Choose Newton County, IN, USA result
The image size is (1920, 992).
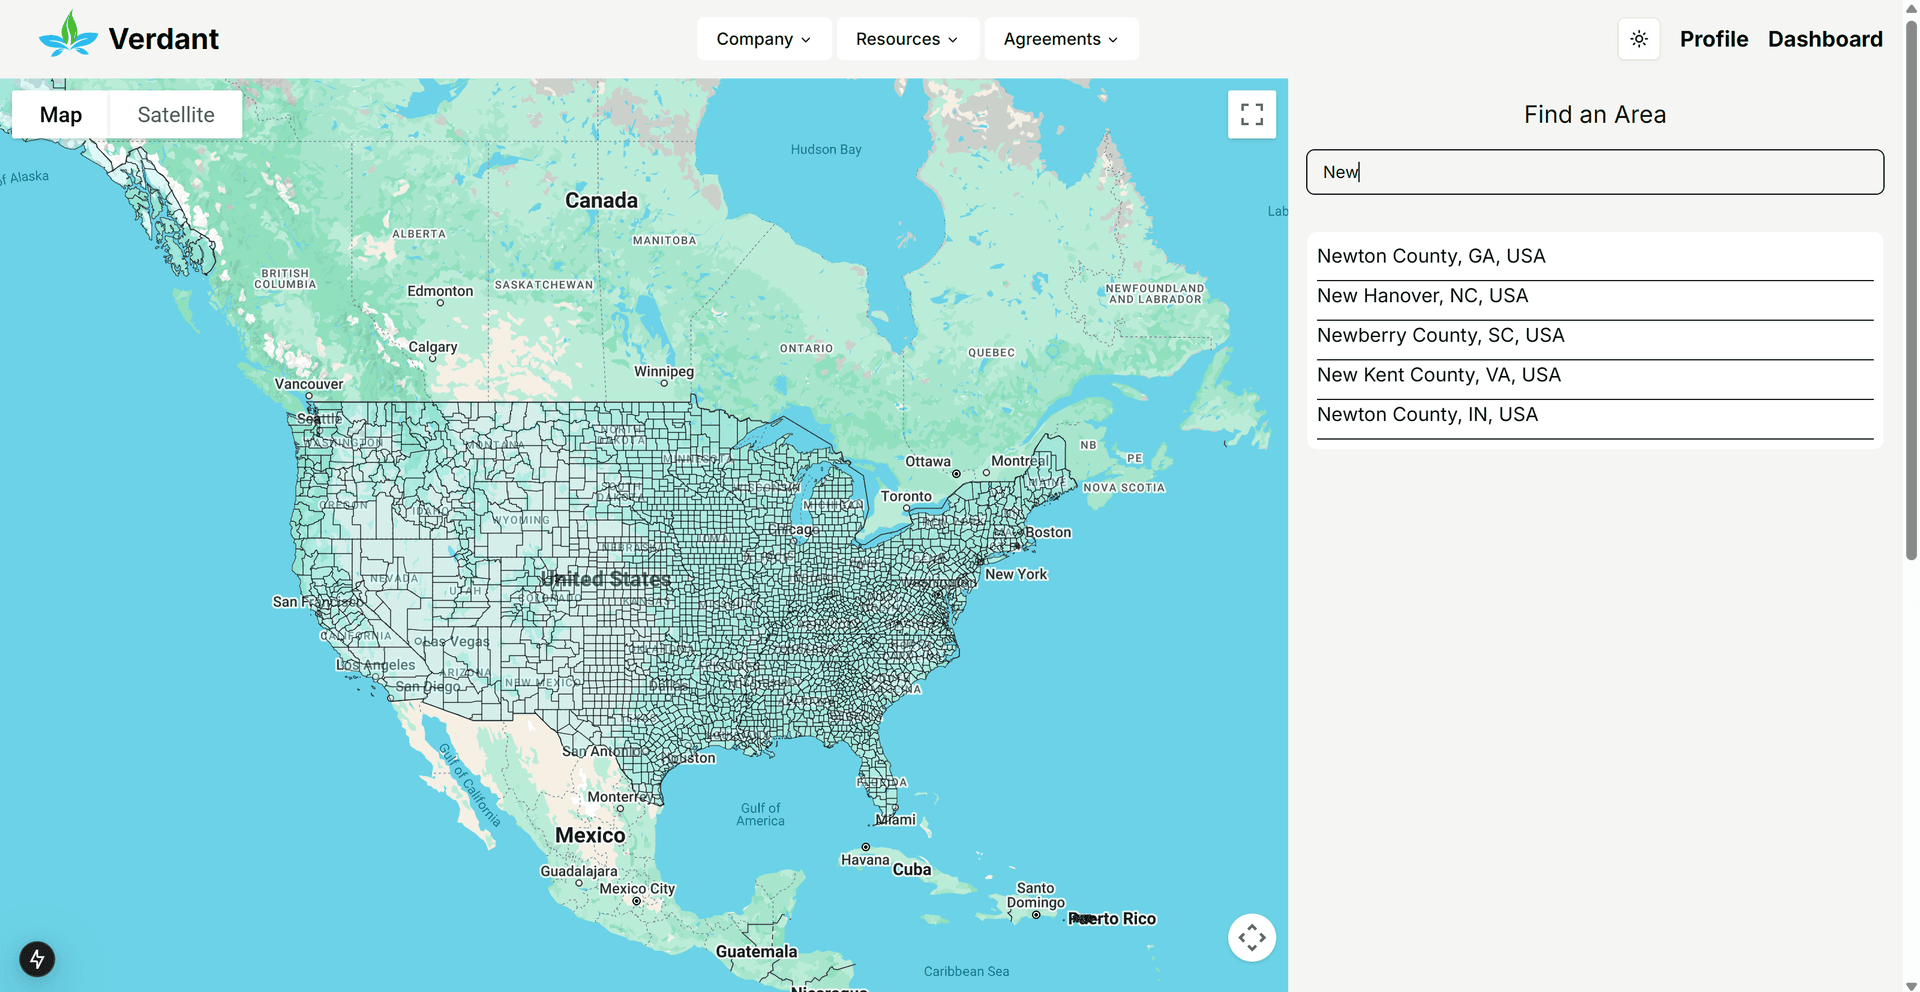click(x=1427, y=415)
